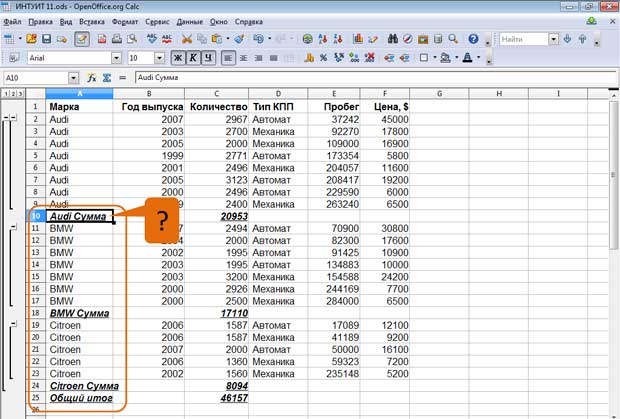Open a file with folder icon
This screenshot has width=620, height=419.
coord(31,39)
